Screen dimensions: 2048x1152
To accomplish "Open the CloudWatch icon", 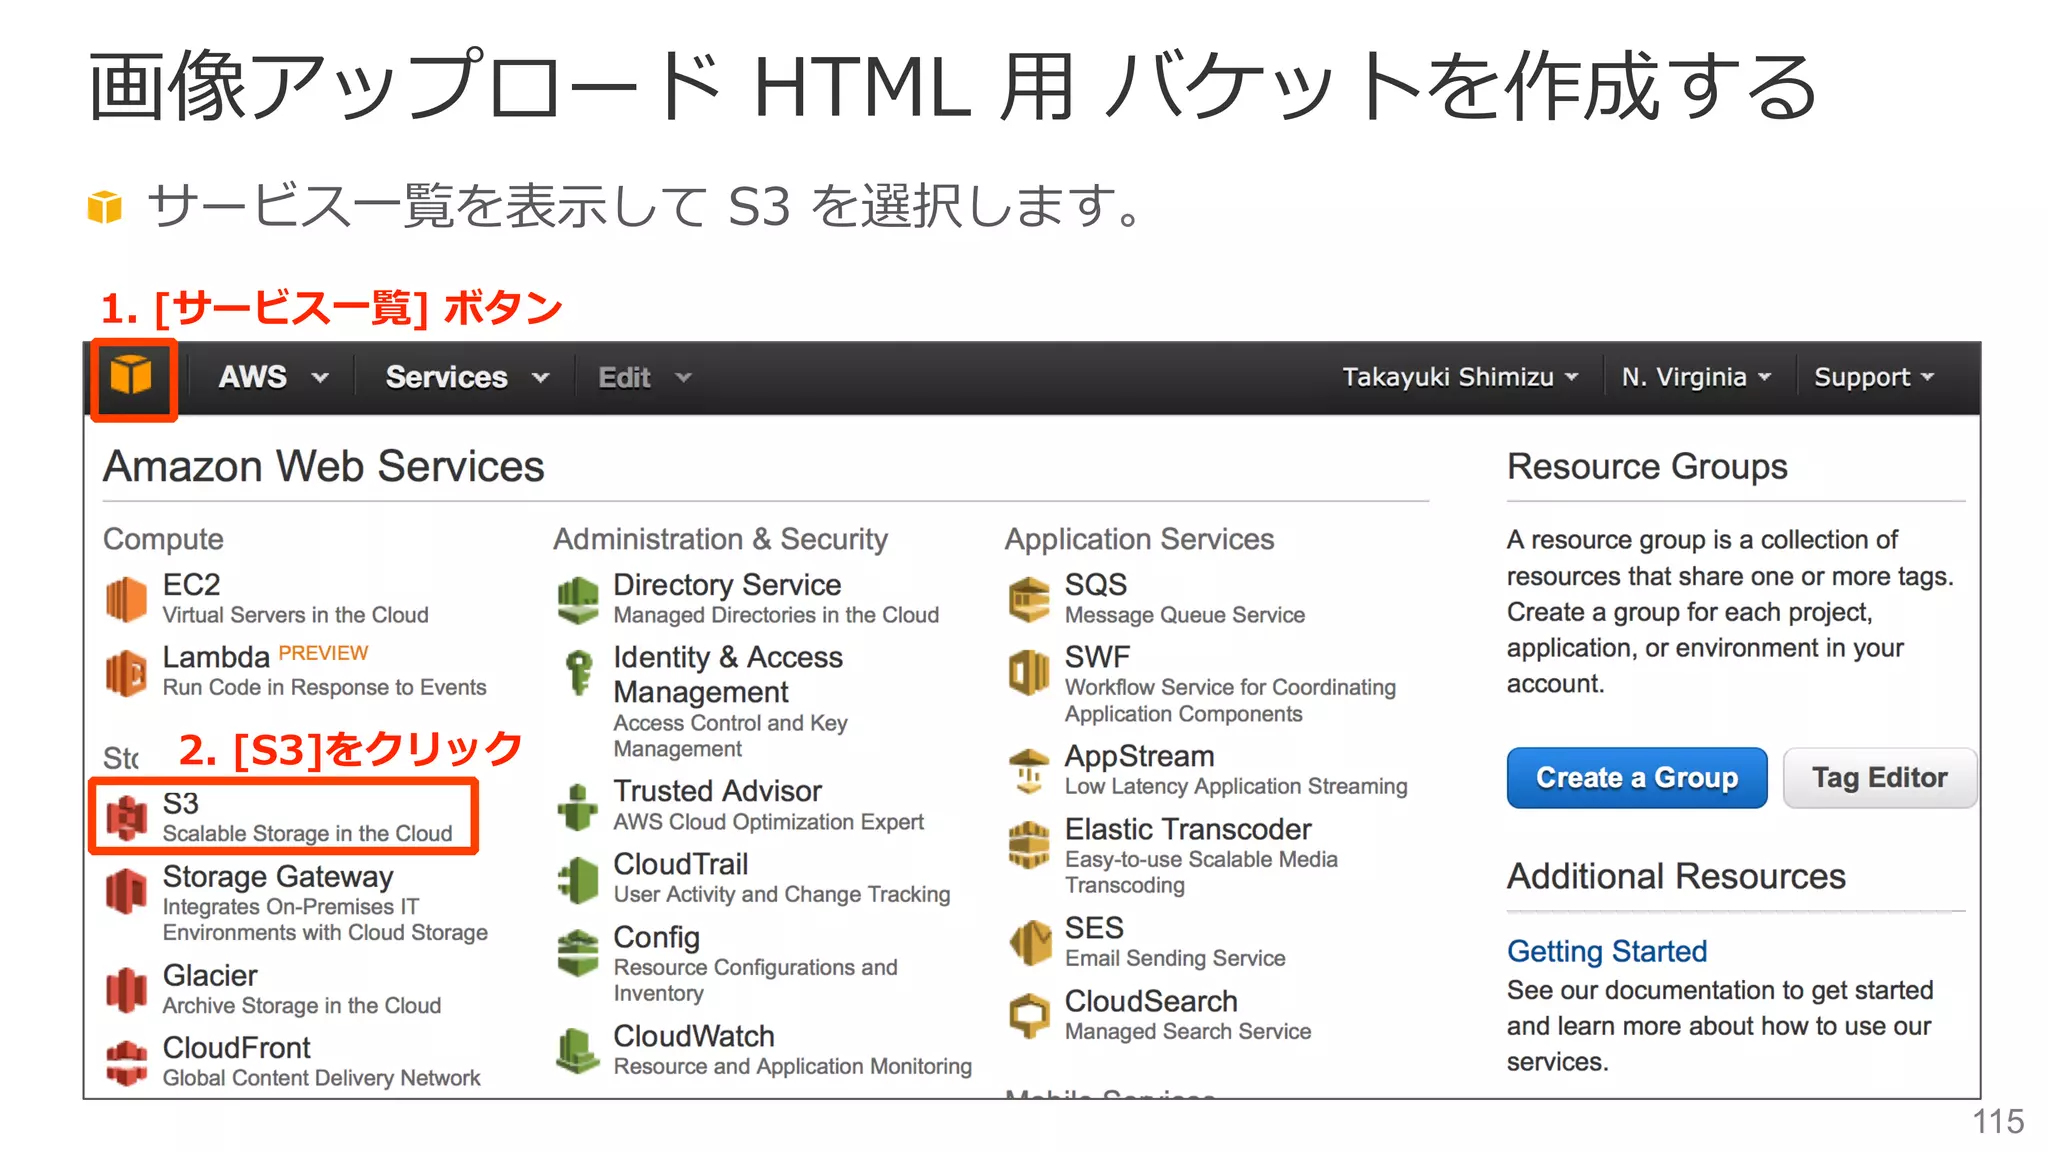I will click(578, 1051).
